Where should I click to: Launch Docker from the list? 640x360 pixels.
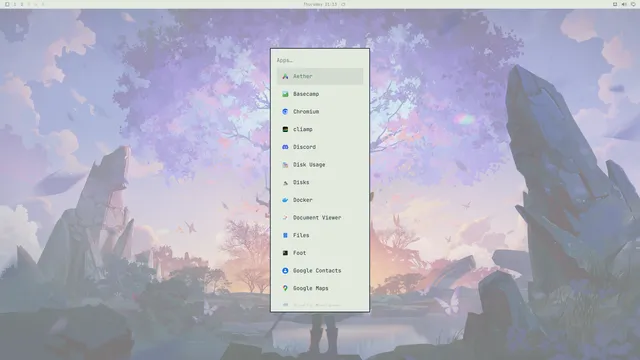(x=320, y=200)
